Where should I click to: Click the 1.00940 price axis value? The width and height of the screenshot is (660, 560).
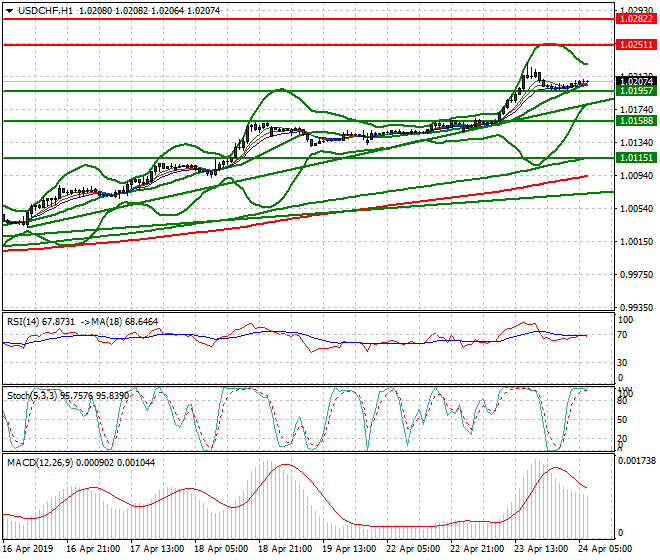click(x=637, y=176)
